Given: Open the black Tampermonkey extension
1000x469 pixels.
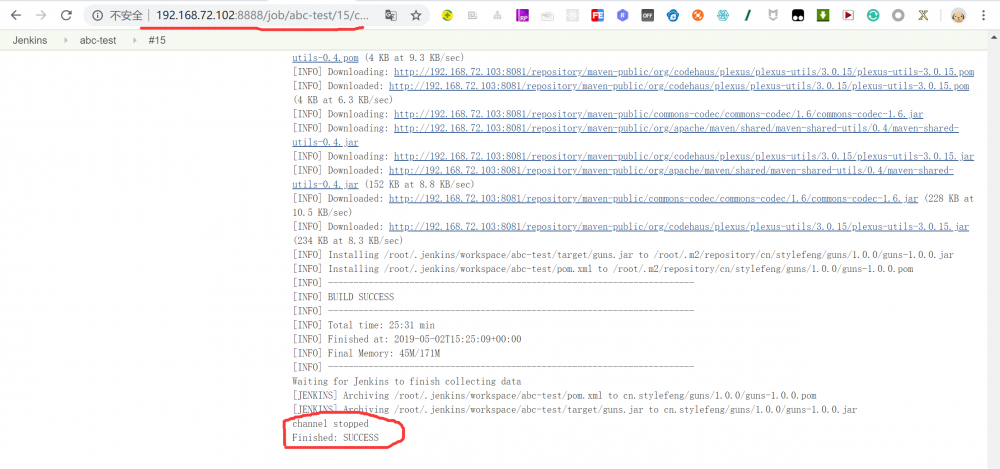Looking at the screenshot, I should [798, 15].
